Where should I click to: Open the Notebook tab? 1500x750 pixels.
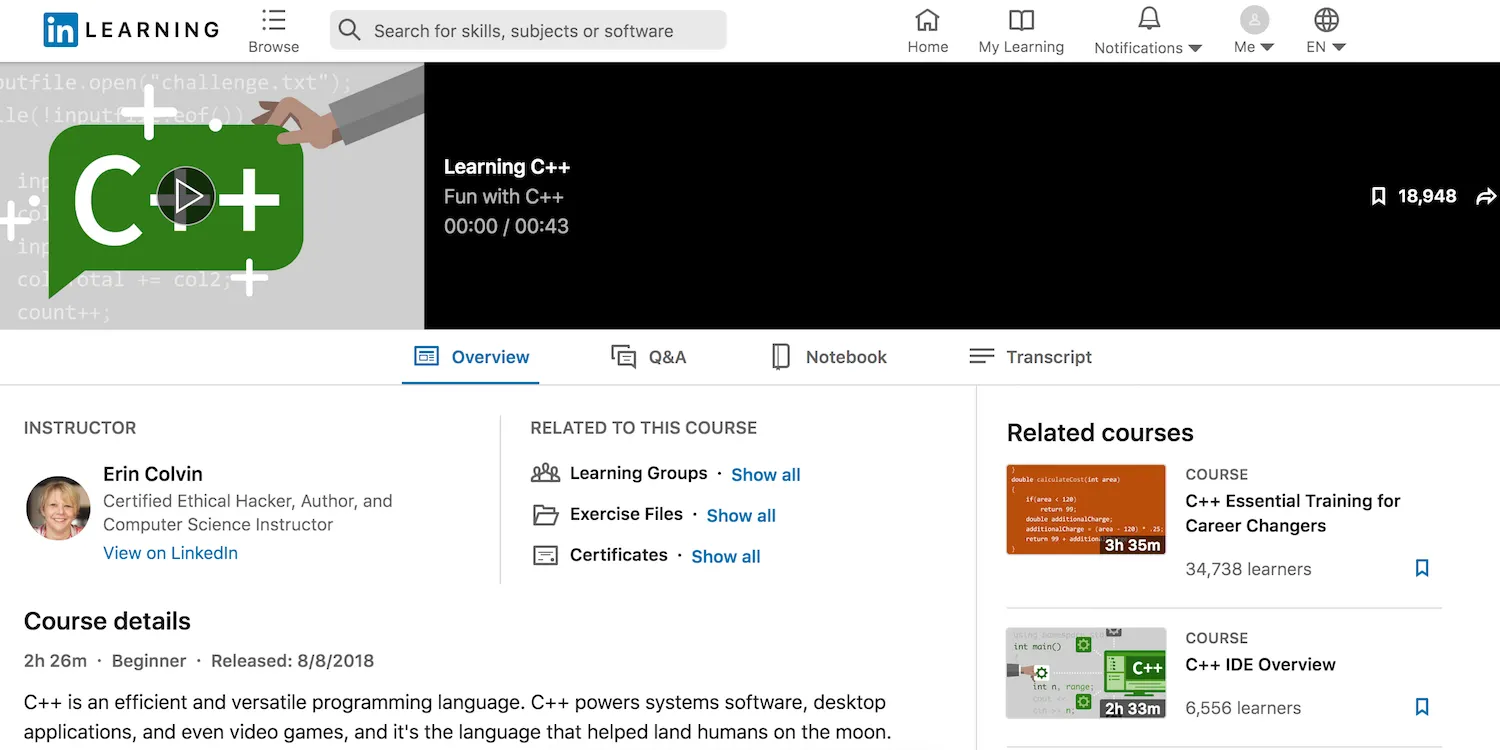pos(829,357)
